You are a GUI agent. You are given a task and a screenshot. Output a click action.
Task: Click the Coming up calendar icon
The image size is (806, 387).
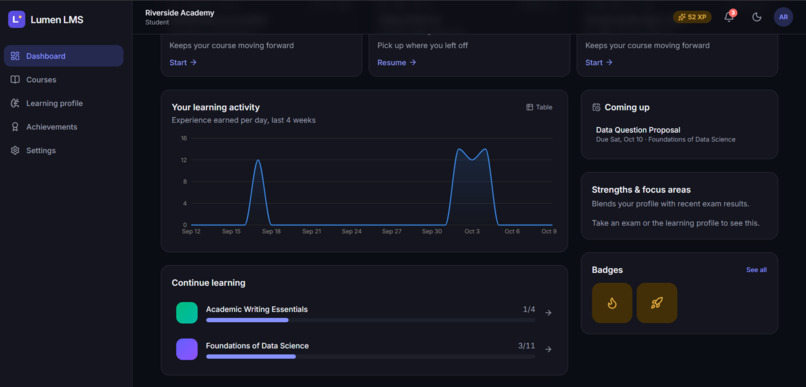tap(596, 107)
